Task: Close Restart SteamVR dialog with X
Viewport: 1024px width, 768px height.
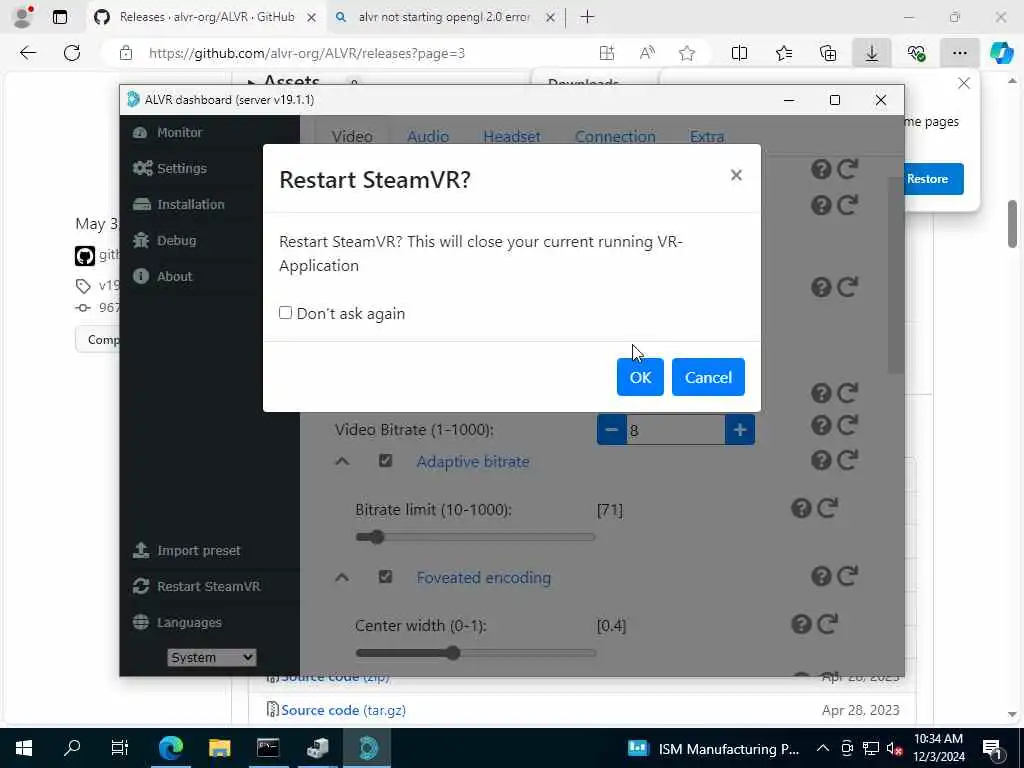Action: 736,175
